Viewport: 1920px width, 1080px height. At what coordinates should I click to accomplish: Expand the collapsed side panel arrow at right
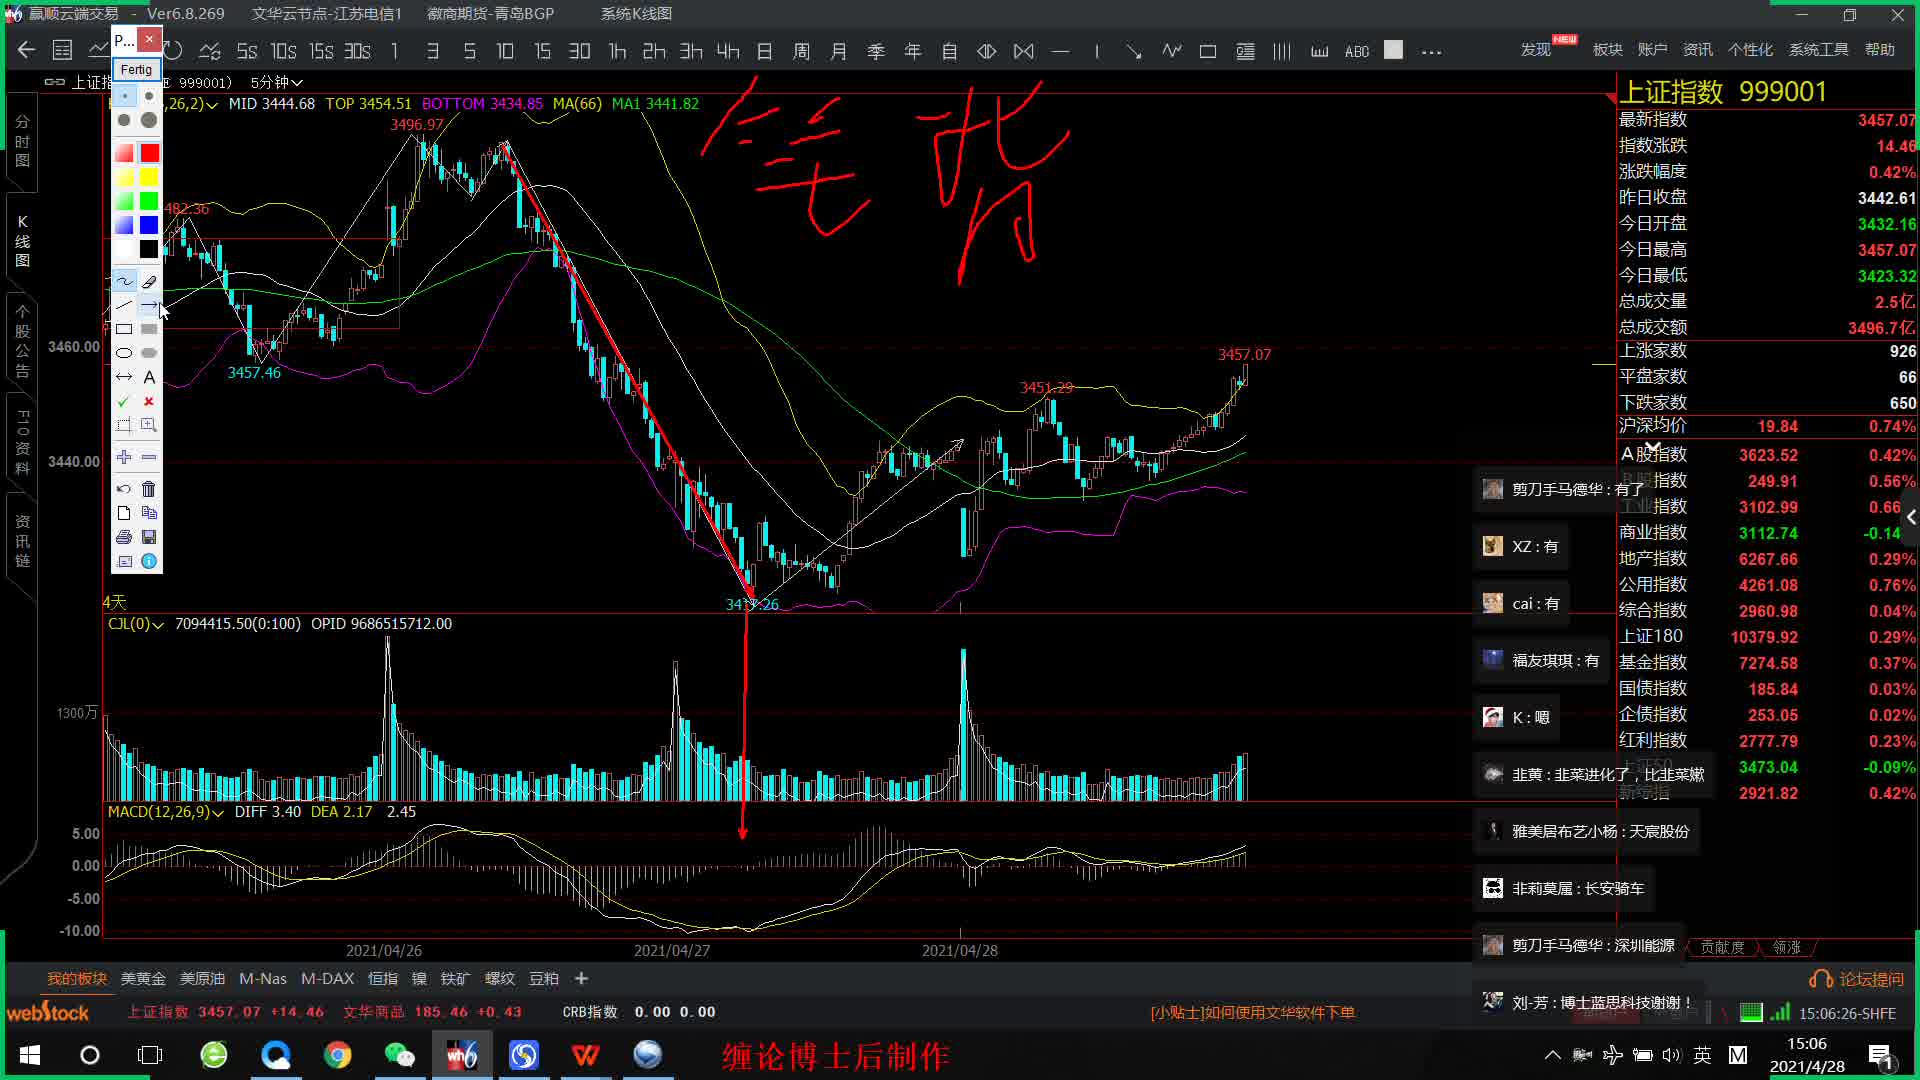click(1910, 517)
